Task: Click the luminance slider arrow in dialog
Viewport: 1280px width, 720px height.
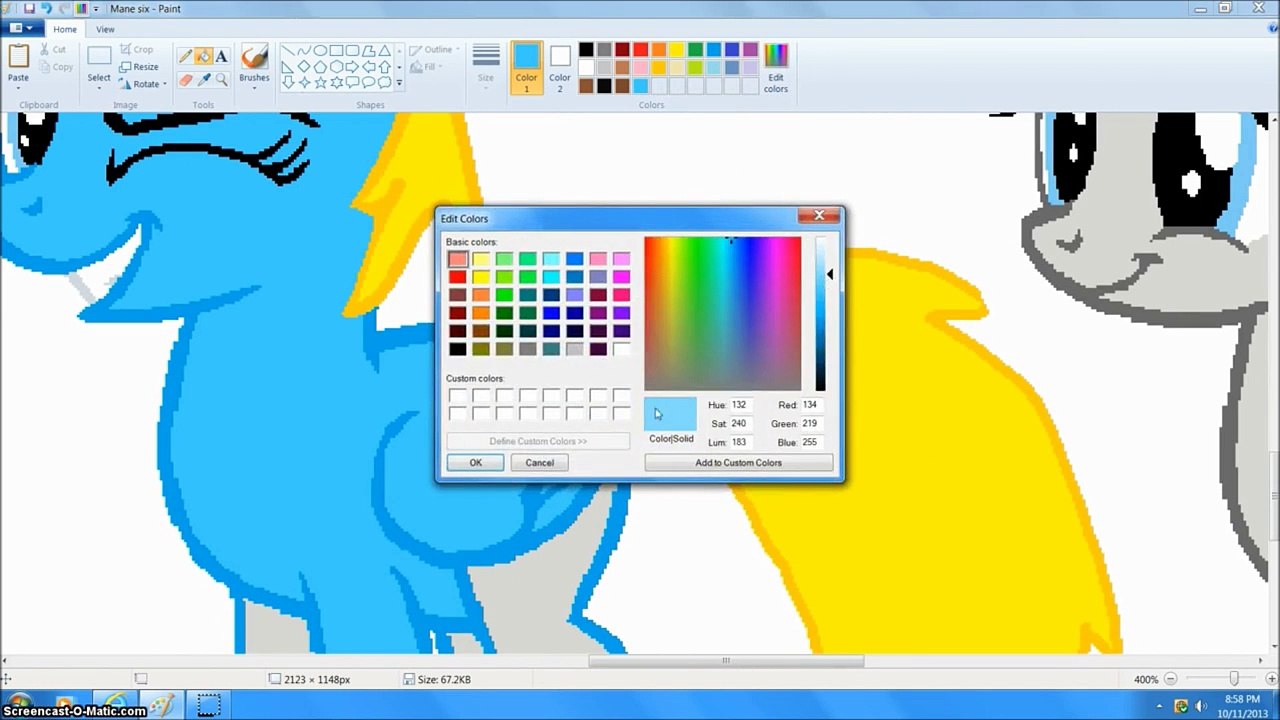Action: click(x=829, y=275)
